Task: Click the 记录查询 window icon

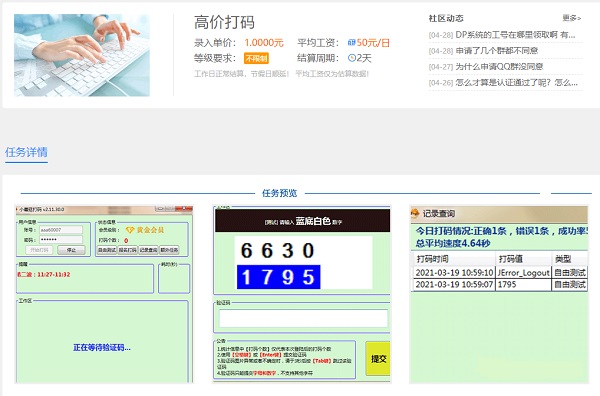Action: pos(415,213)
